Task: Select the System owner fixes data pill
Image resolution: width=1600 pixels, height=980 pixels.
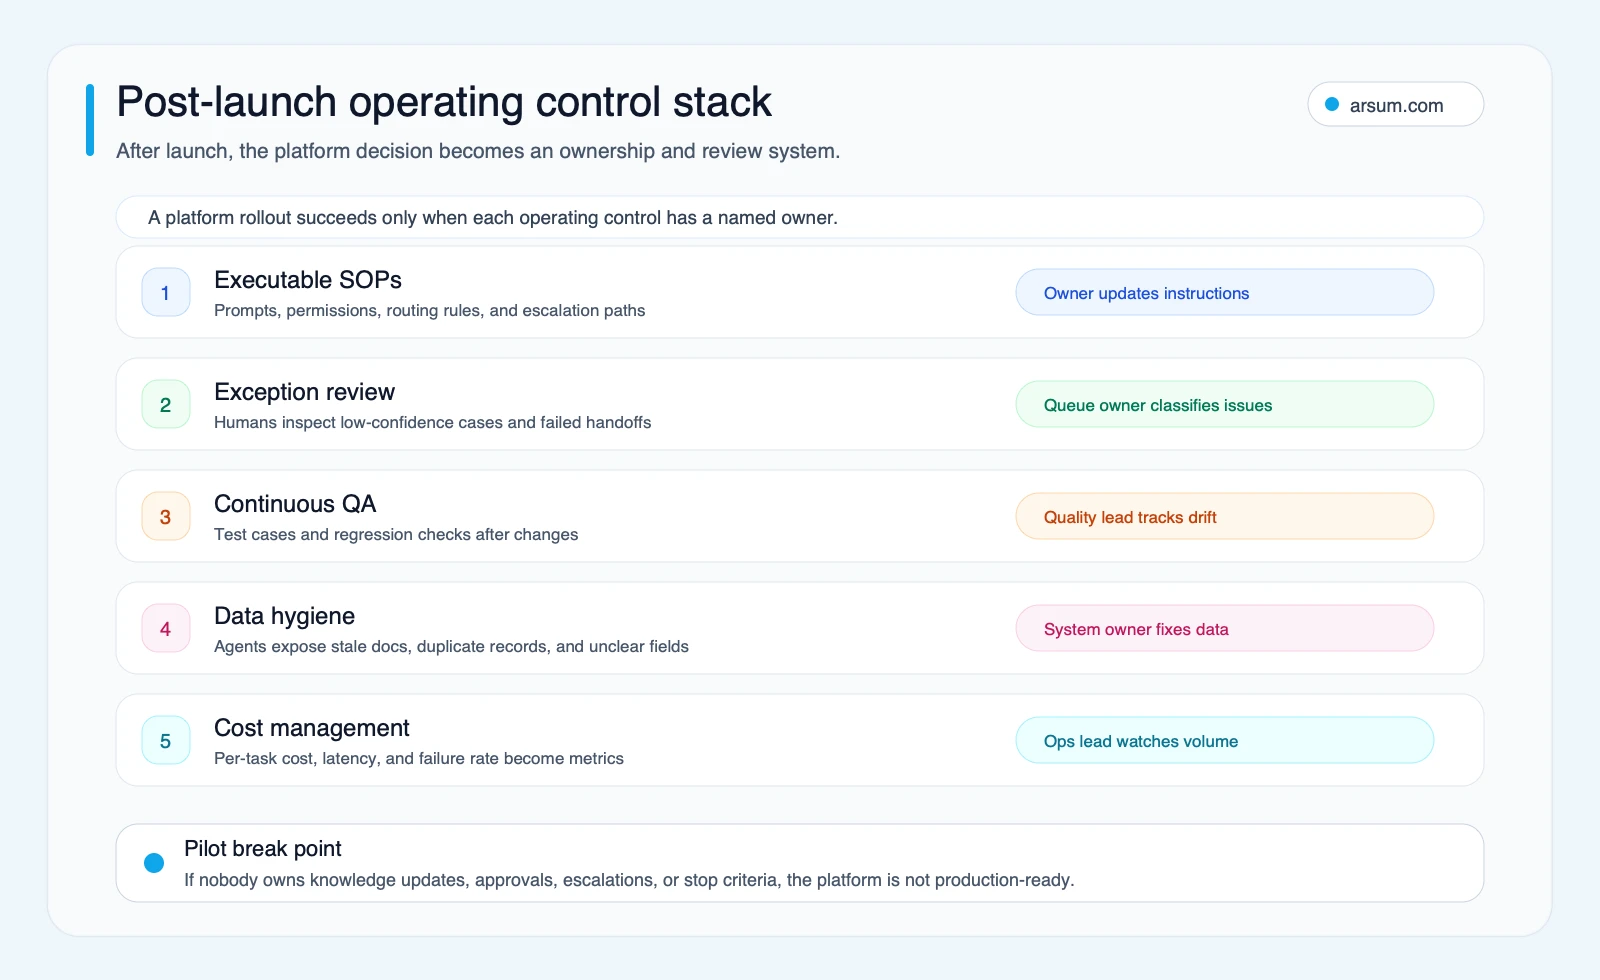Action: pyautogui.click(x=1225, y=628)
